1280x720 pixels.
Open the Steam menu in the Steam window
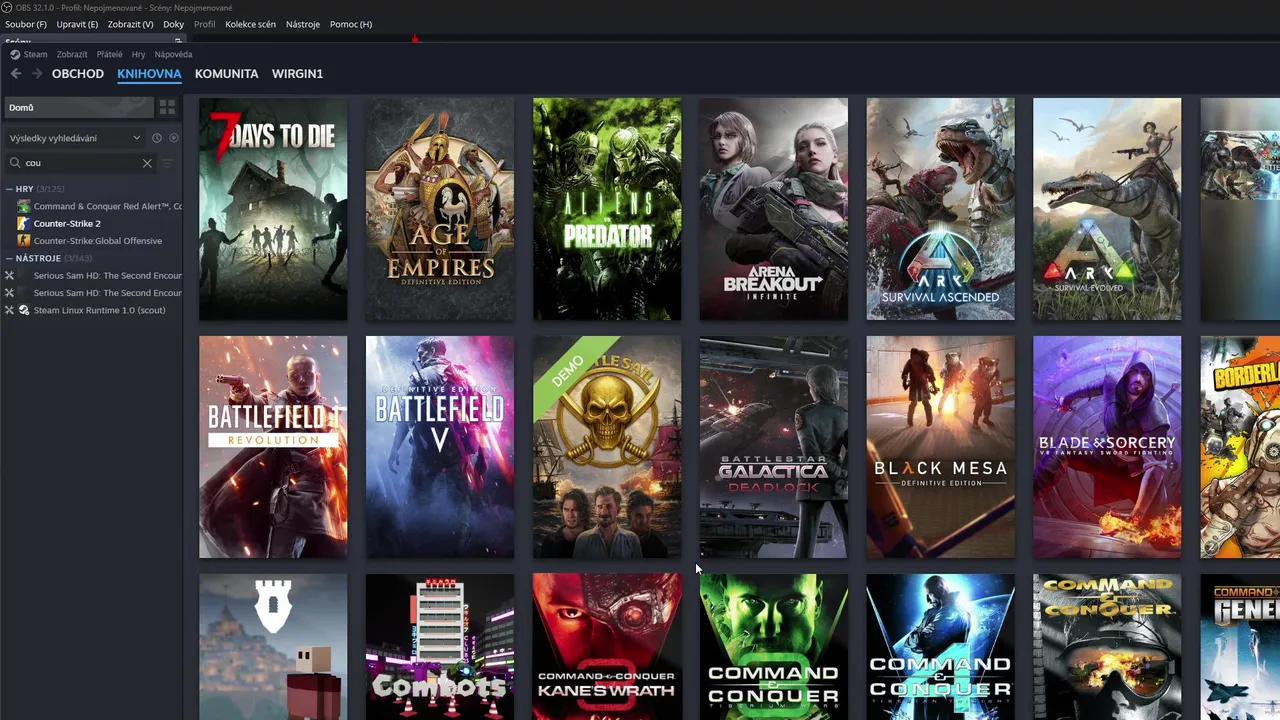coord(35,54)
